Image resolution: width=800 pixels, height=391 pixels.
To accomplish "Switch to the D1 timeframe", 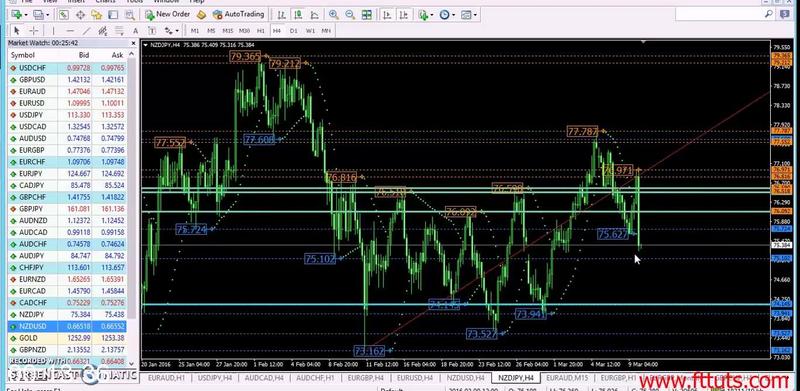I will pyautogui.click(x=293, y=31).
